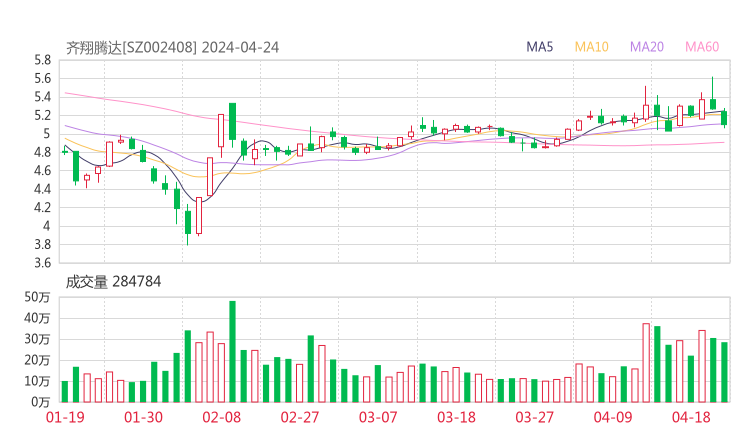Click the tall red candlestick rising from 4.0
740x440 pixels.
199,216
